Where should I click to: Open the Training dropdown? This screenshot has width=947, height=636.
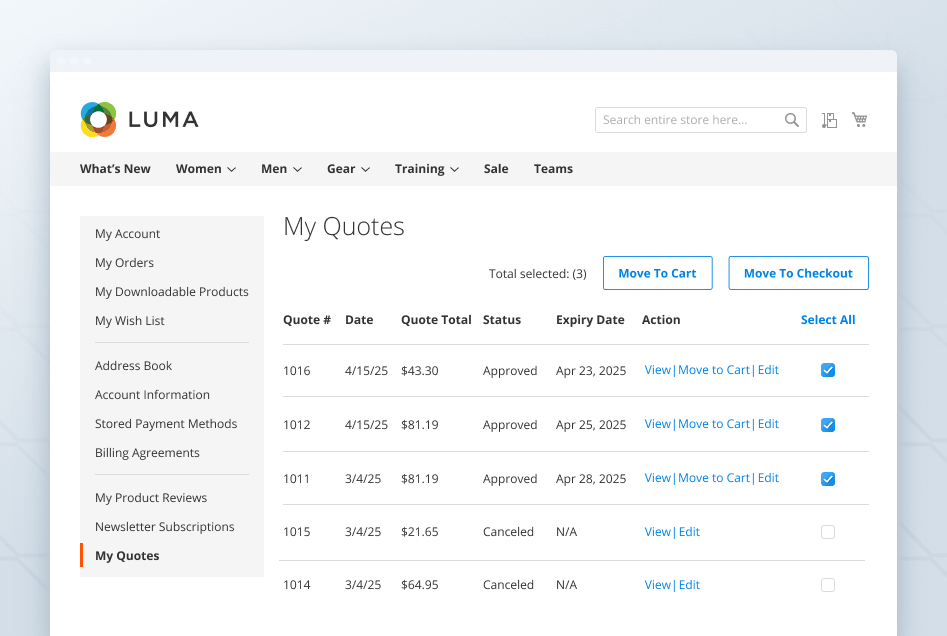pyautogui.click(x=426, y=168)
